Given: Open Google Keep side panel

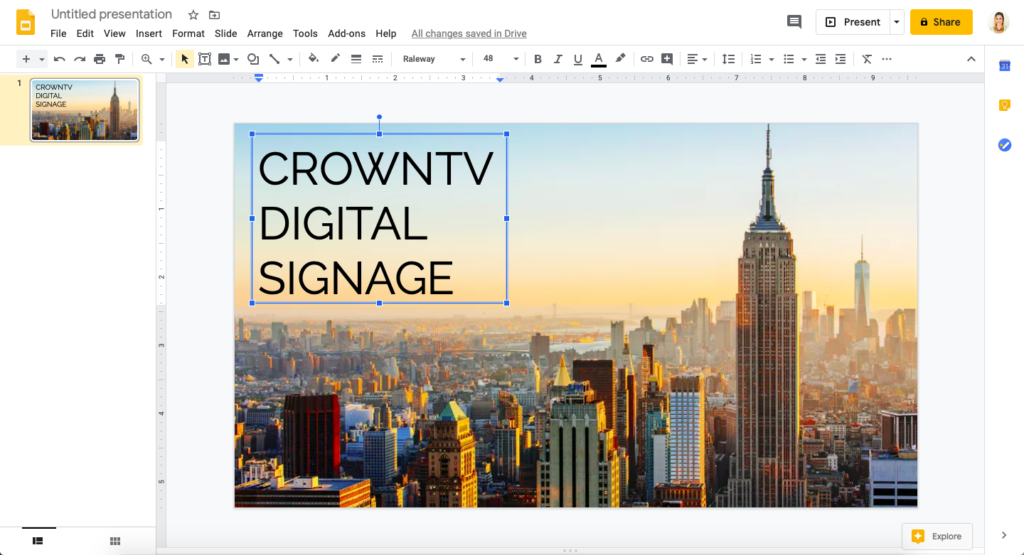Looking at the screenshot, I should 1004,105.
